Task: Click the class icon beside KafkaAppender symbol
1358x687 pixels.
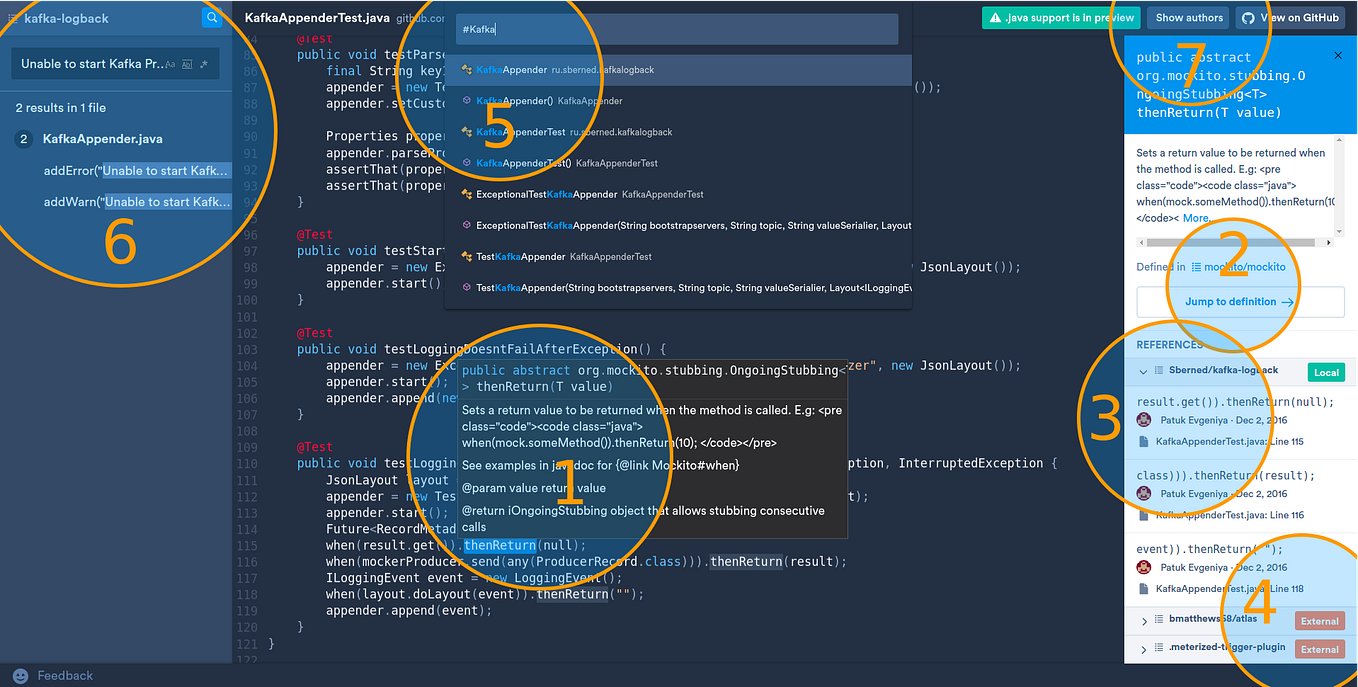Action: [468, 70]
